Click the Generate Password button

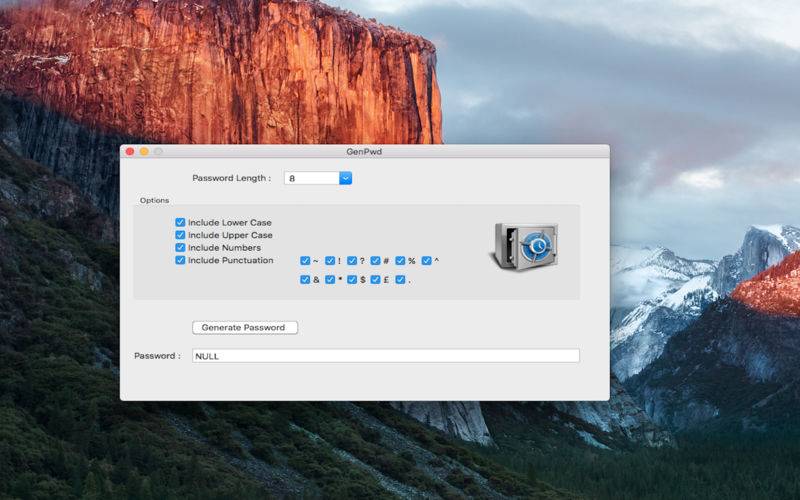245,328
